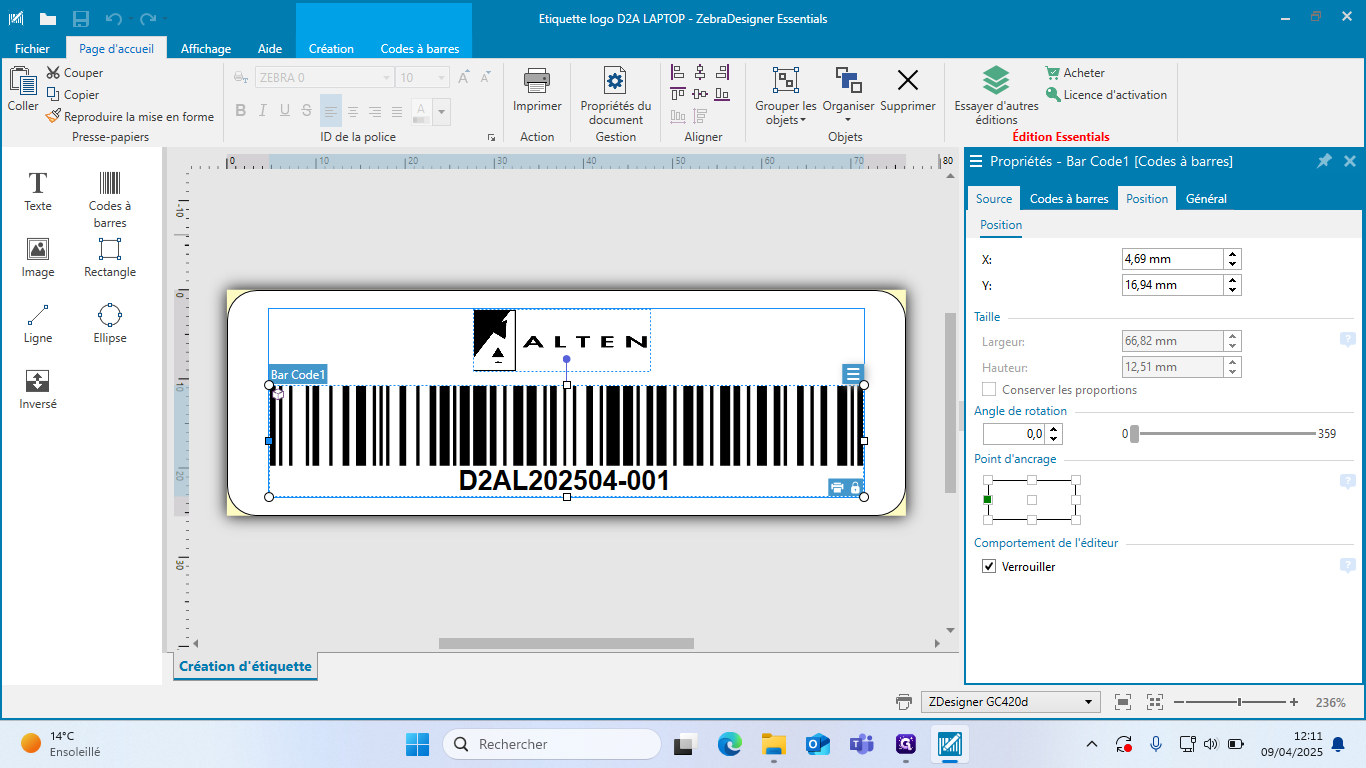
Task: Select the Inversé tool
Action: 38,390
